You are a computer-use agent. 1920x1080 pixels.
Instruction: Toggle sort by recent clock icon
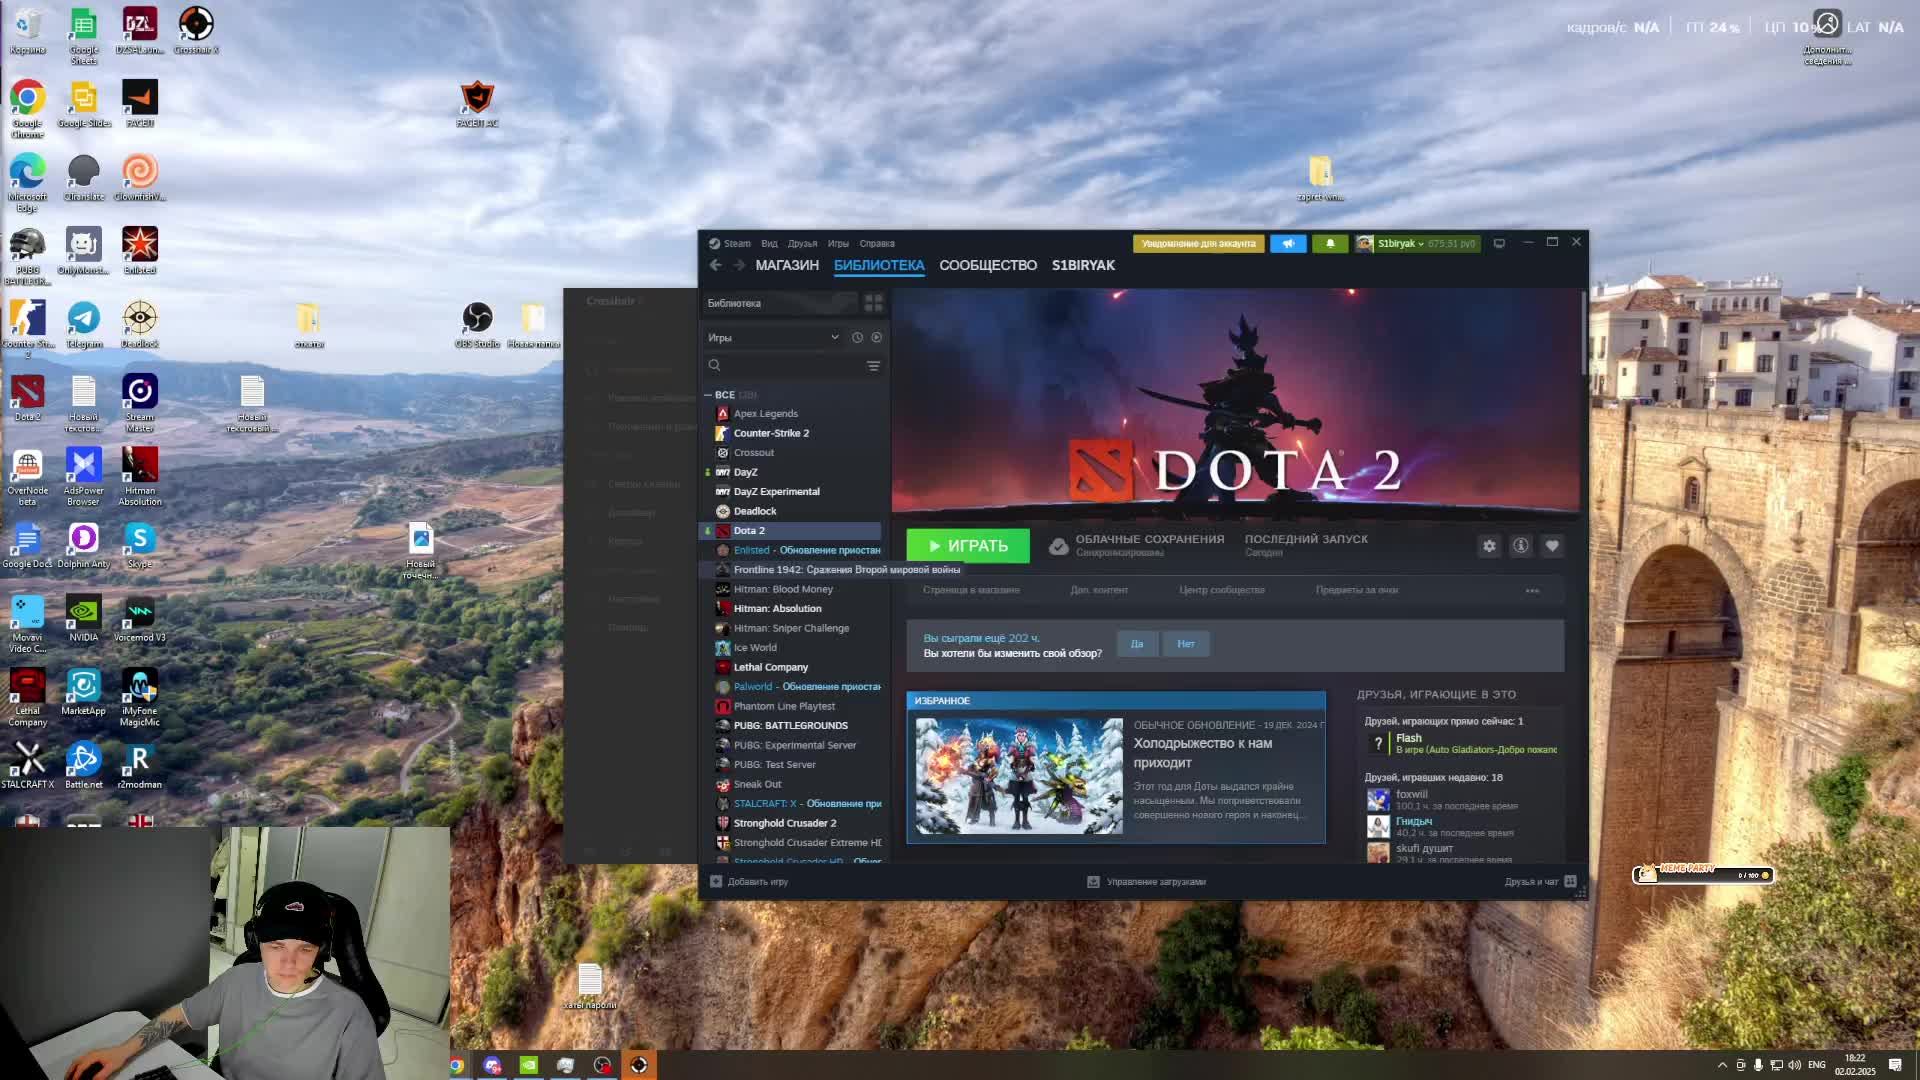click(x=857, y=338)
